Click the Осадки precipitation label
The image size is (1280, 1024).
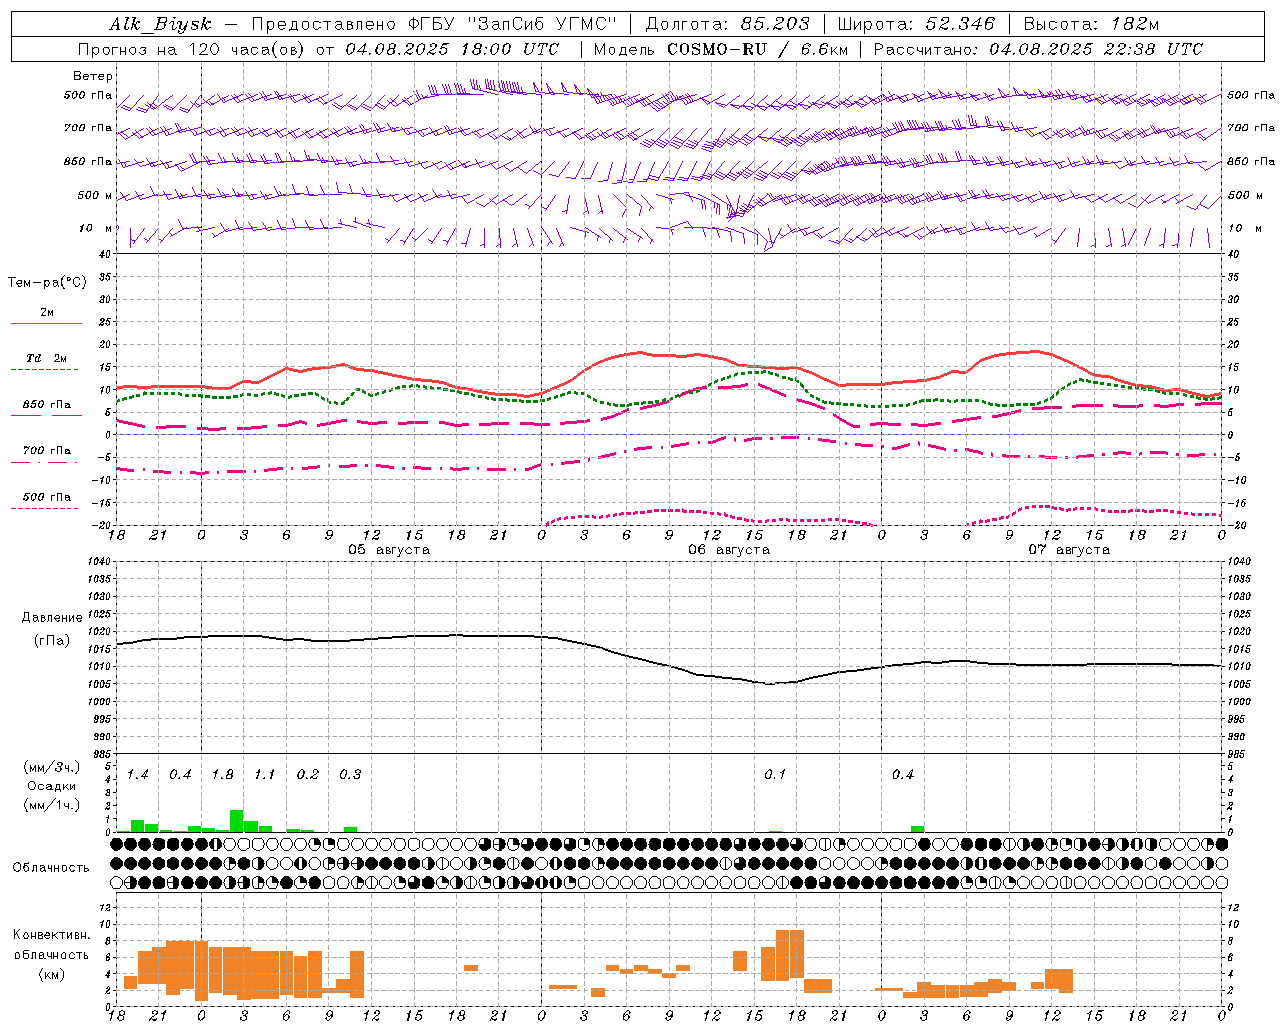click(x=52, y=786)
